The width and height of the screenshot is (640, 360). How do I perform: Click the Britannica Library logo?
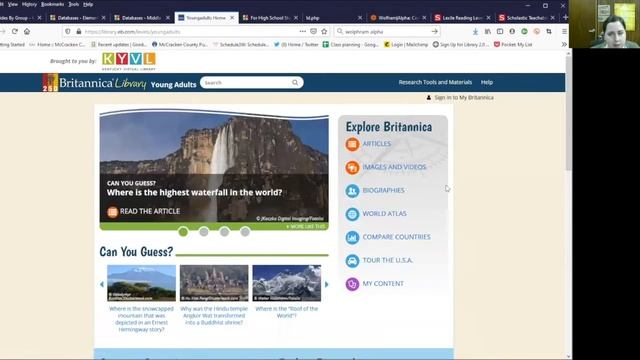(94, 83)
